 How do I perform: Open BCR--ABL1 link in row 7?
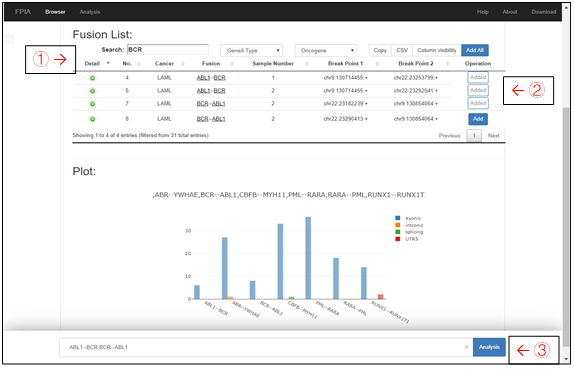tap(211, 104)
